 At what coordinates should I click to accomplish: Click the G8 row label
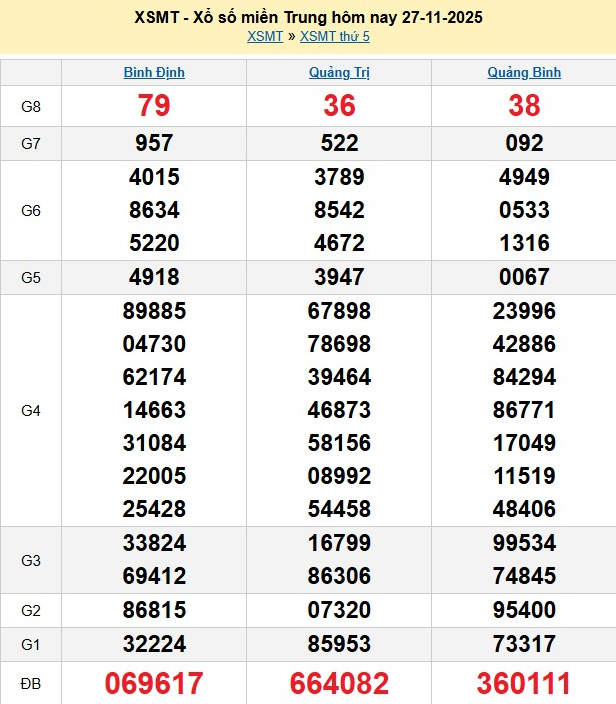click(31, 106)
